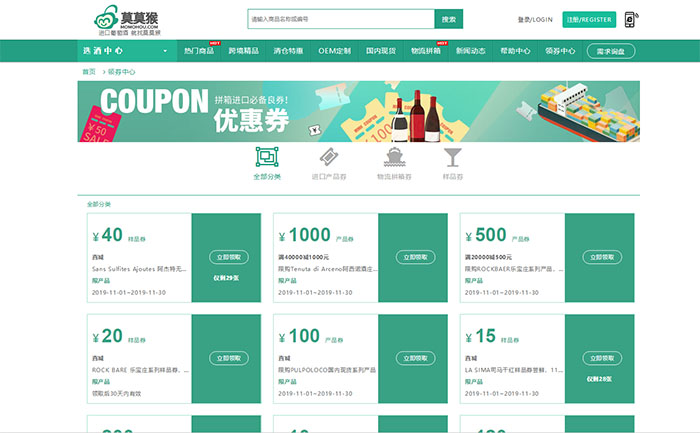
Task: Expand the 选酒中心 dropdown menu
Action: tap(125, 50)
